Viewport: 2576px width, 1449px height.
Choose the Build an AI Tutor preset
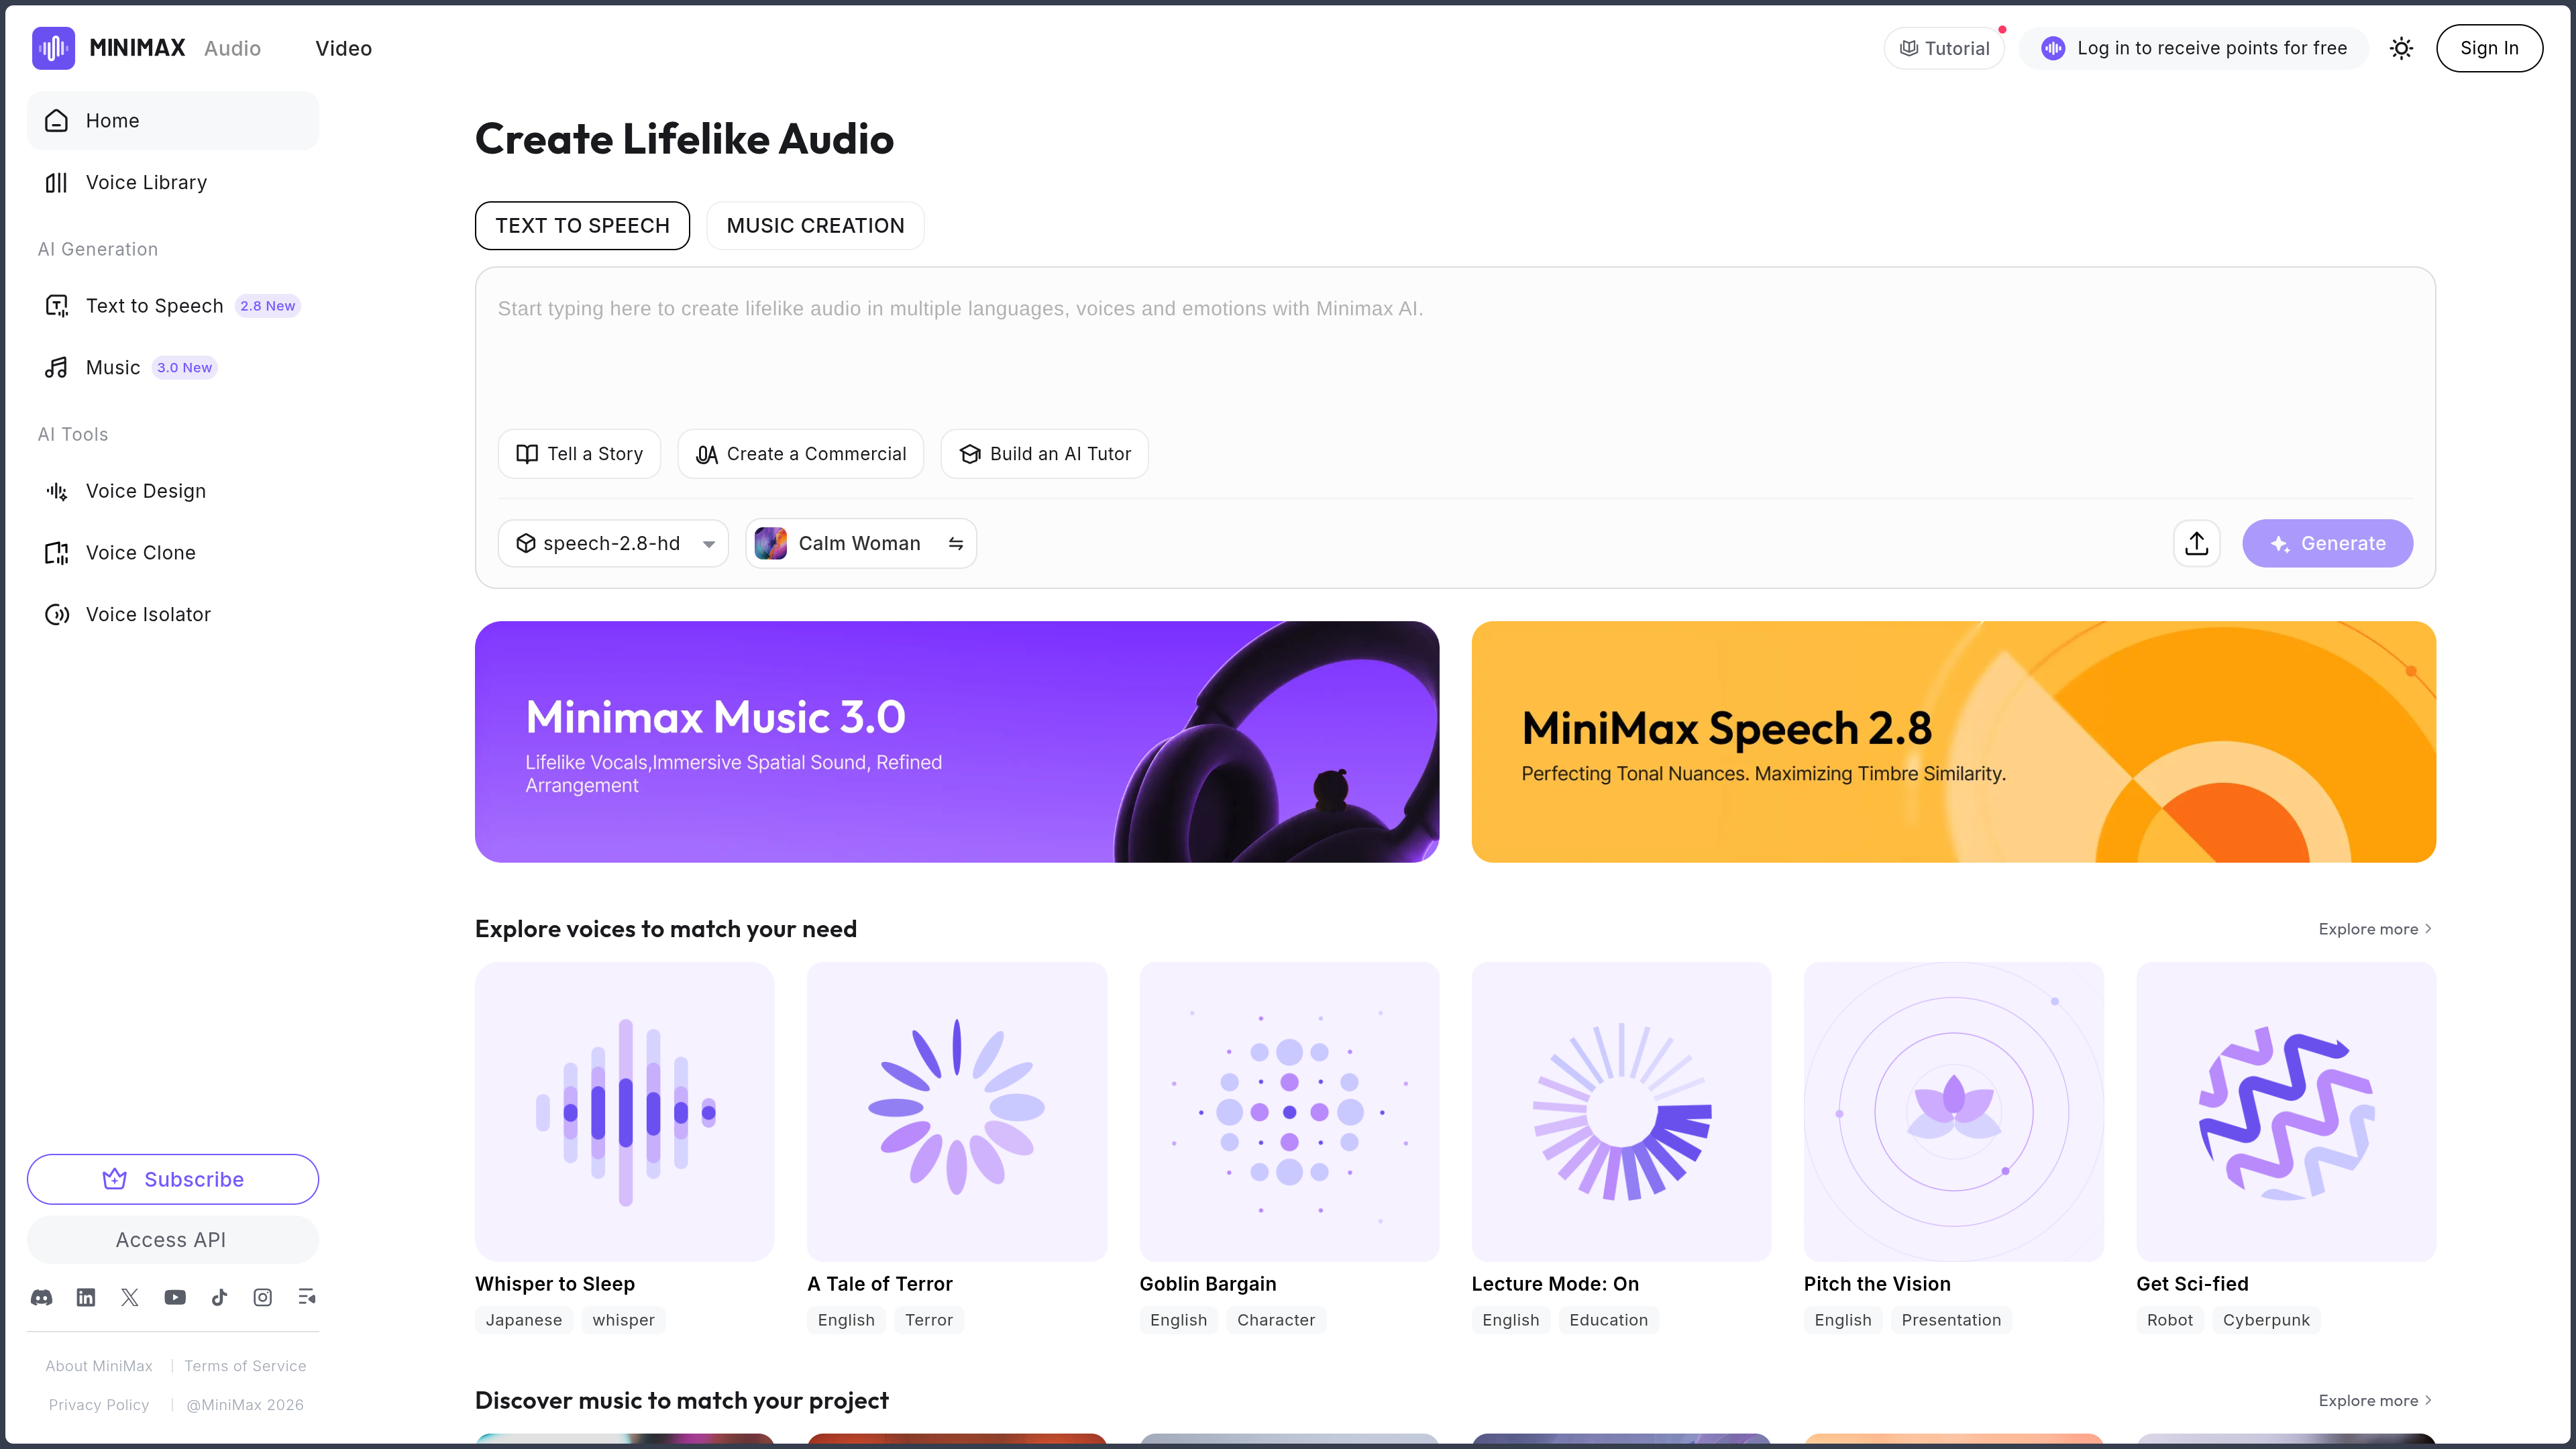click(x=1044, y=454)
